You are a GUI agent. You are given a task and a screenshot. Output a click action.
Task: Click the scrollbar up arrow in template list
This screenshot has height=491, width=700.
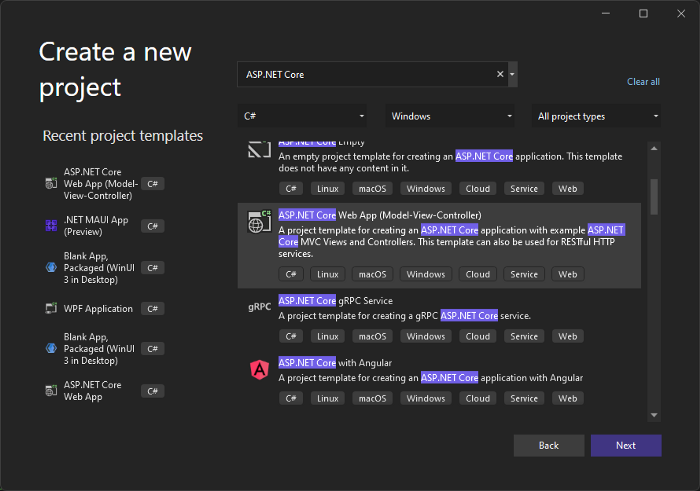click(x=654, y=148)
